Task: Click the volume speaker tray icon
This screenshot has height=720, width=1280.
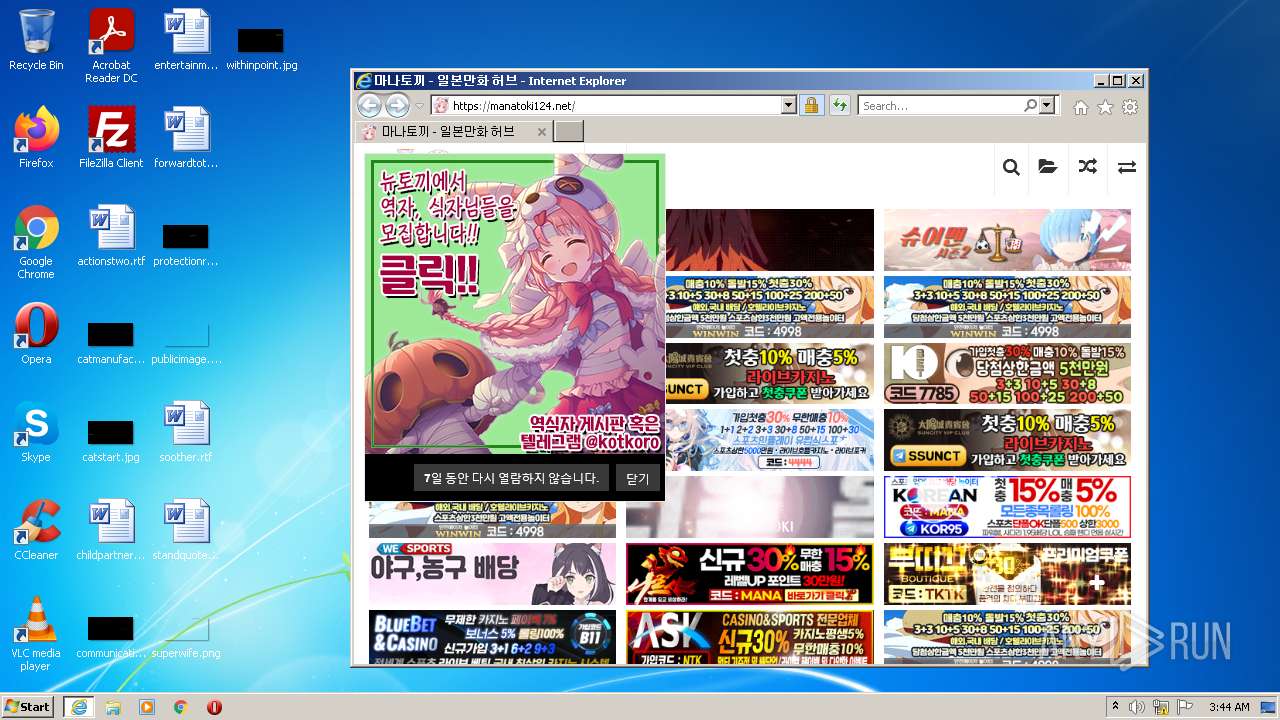Action: 1138,706
